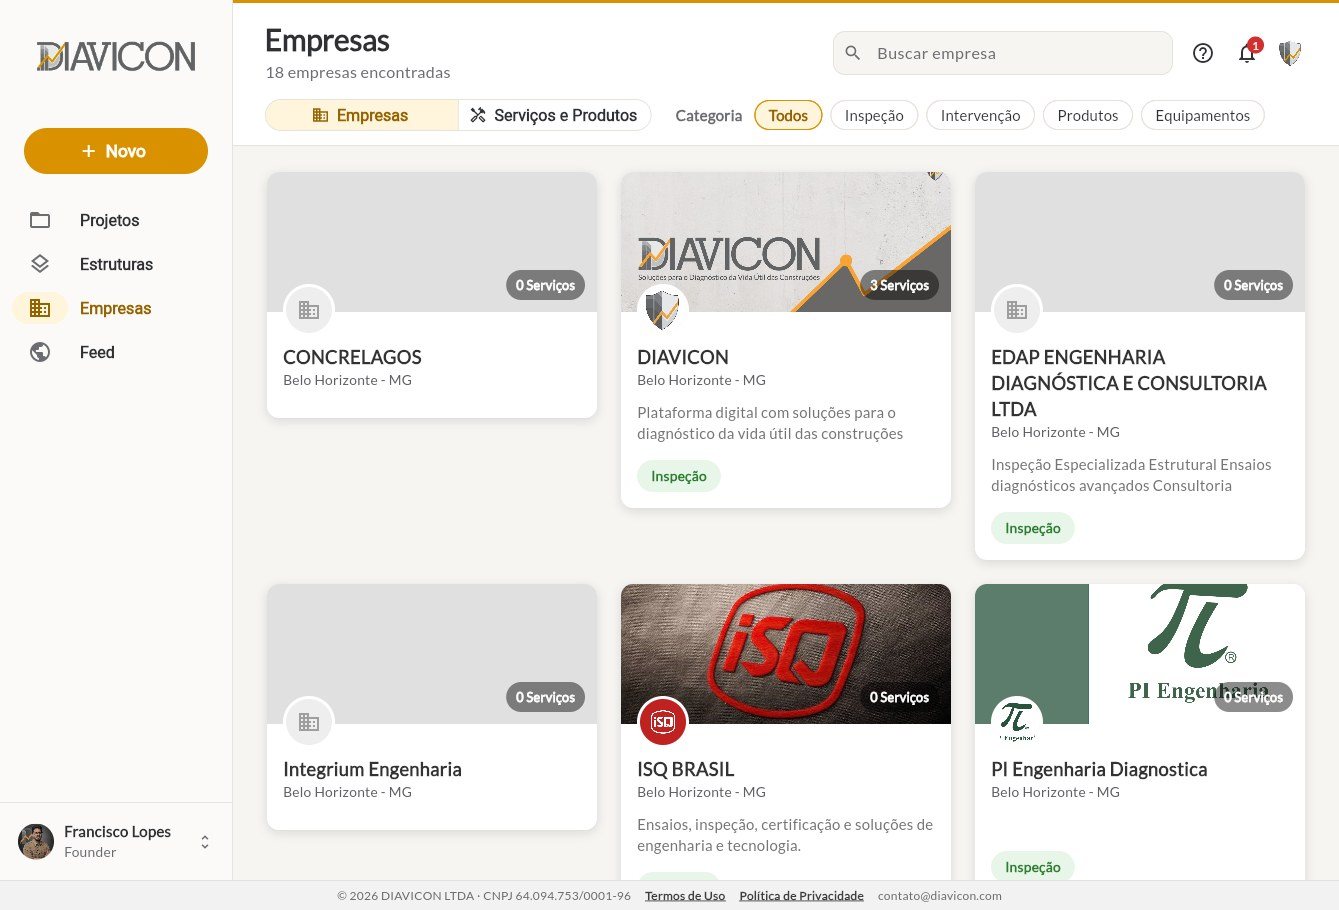Filter by Intervenção category
1339x910 pixels.
pos(980,116)
